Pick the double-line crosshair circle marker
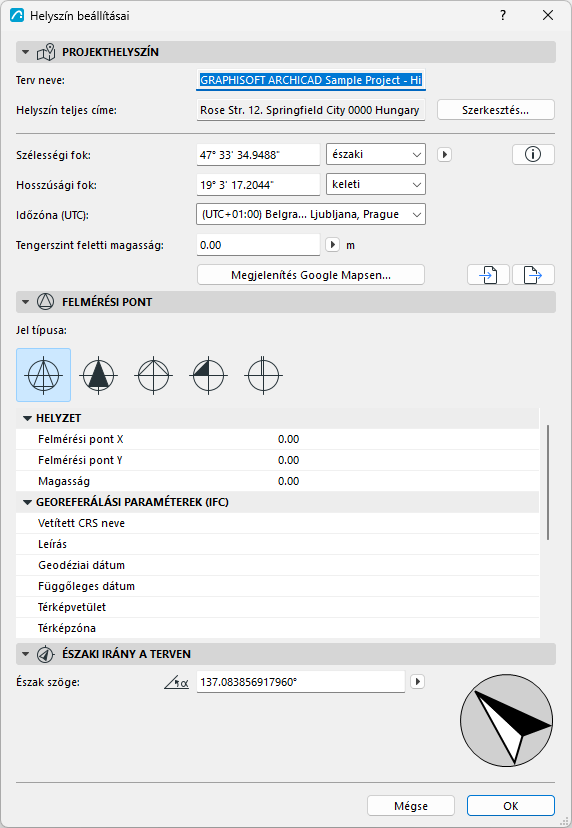 (x=263, y=375)
